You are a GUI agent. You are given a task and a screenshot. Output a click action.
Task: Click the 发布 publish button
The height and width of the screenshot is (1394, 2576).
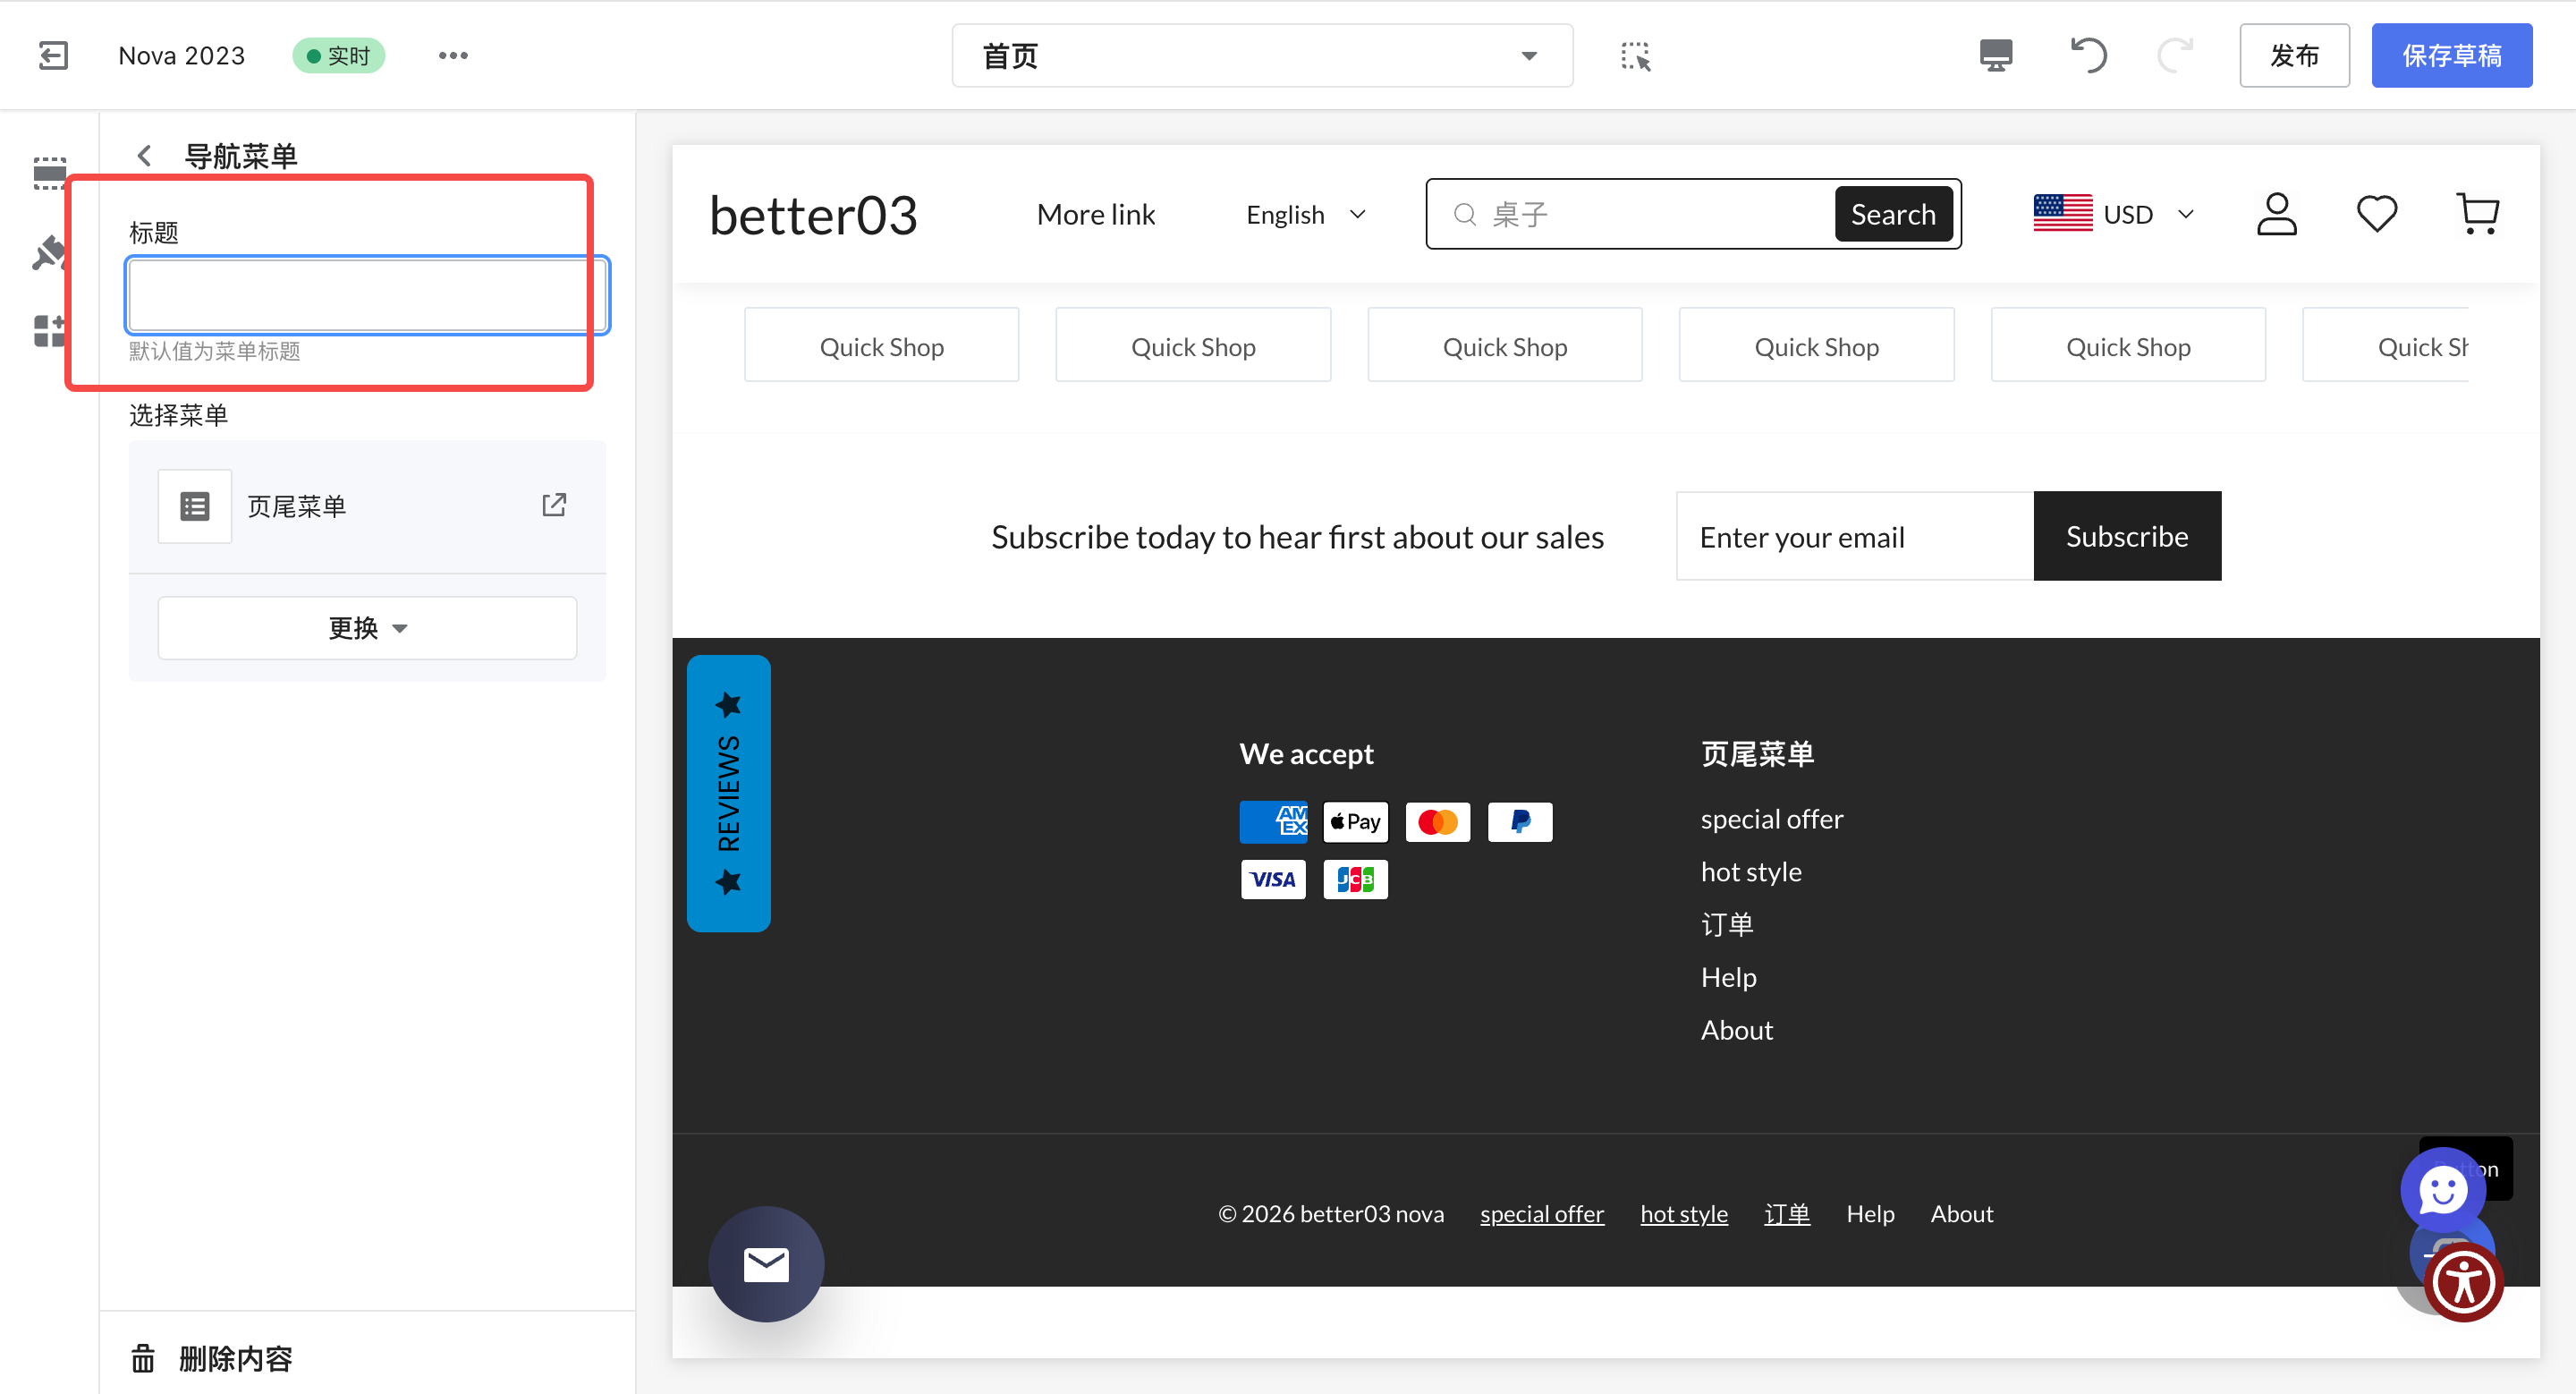coord(2294,56)
